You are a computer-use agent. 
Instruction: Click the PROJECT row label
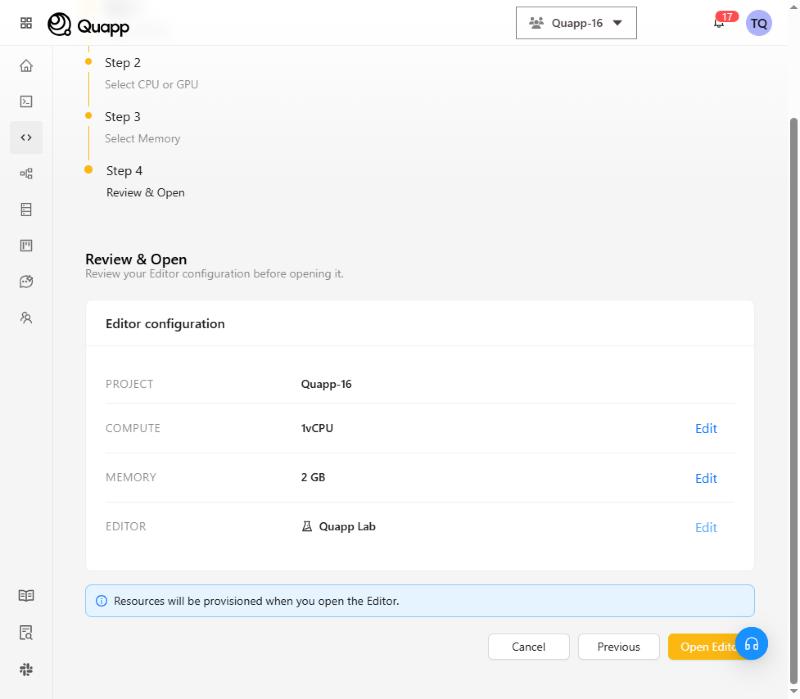point(129,384)
